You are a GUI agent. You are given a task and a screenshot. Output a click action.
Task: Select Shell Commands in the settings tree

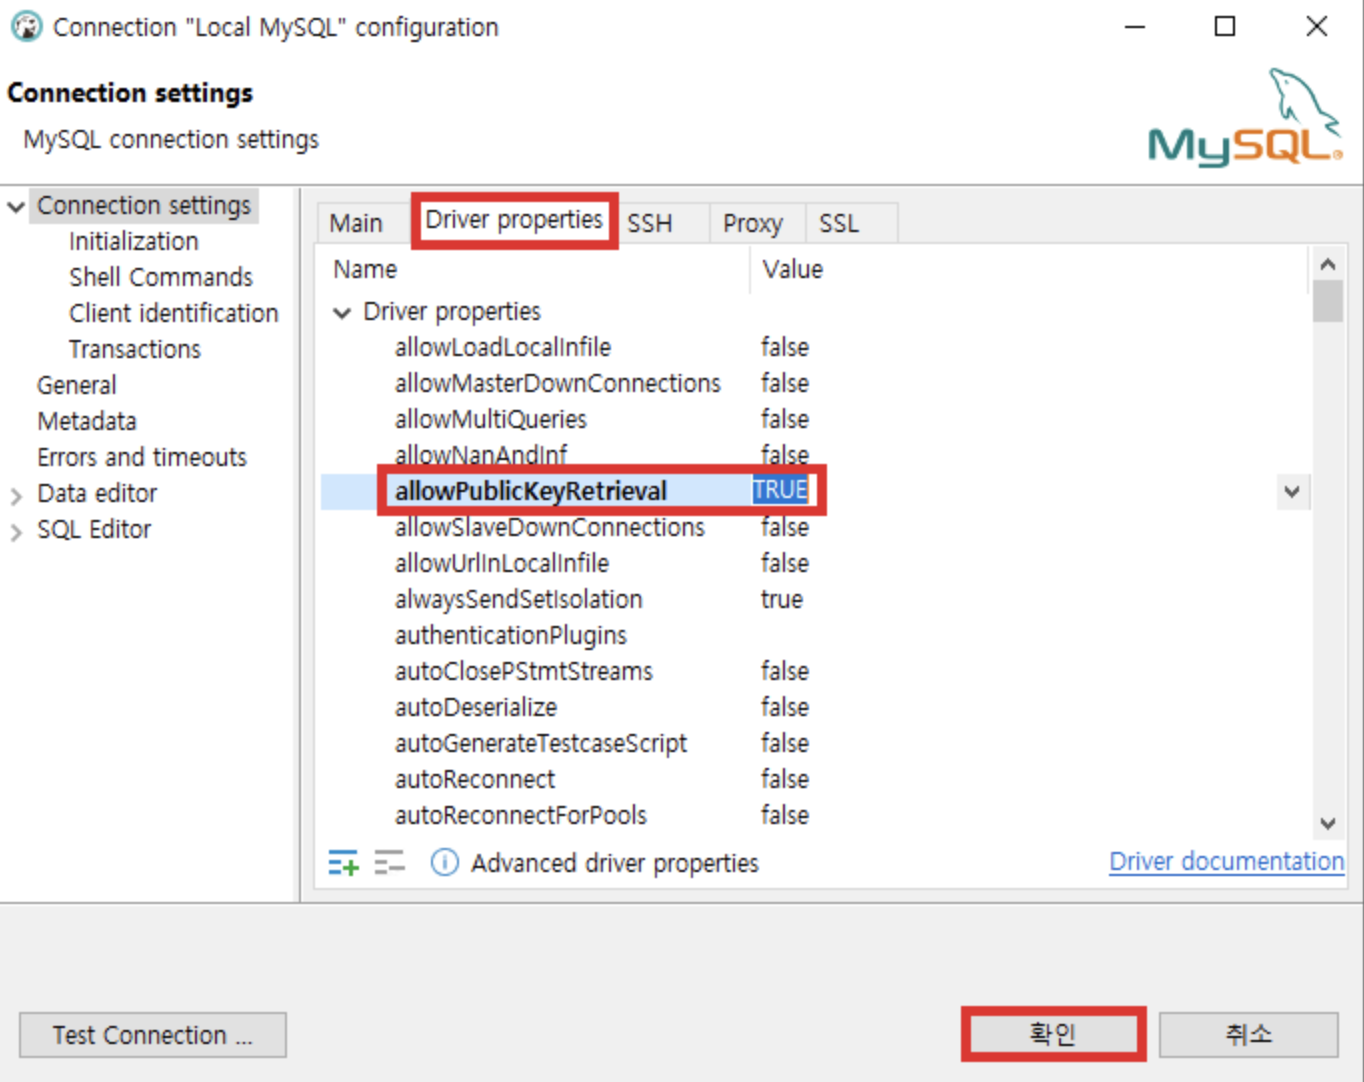(x=161, y=277)
